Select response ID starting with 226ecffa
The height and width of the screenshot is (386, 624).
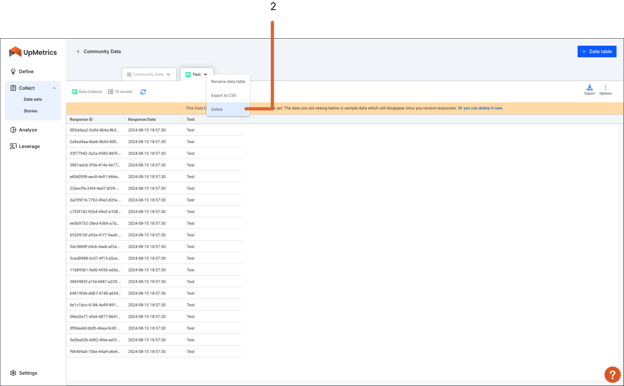(x=94, y=188)
